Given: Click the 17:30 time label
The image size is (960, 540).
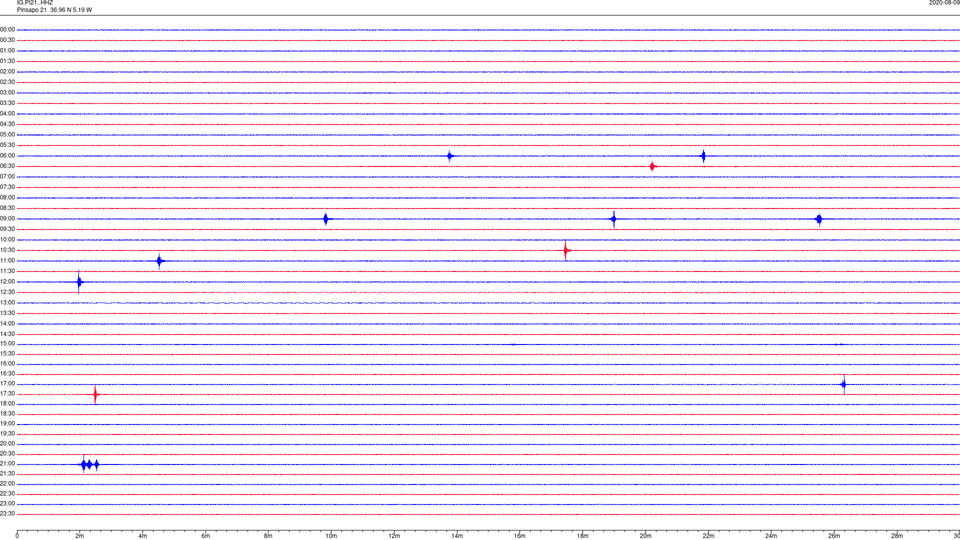Looking at the screenshot, I should pyautogui.click(x=7, y=394).
